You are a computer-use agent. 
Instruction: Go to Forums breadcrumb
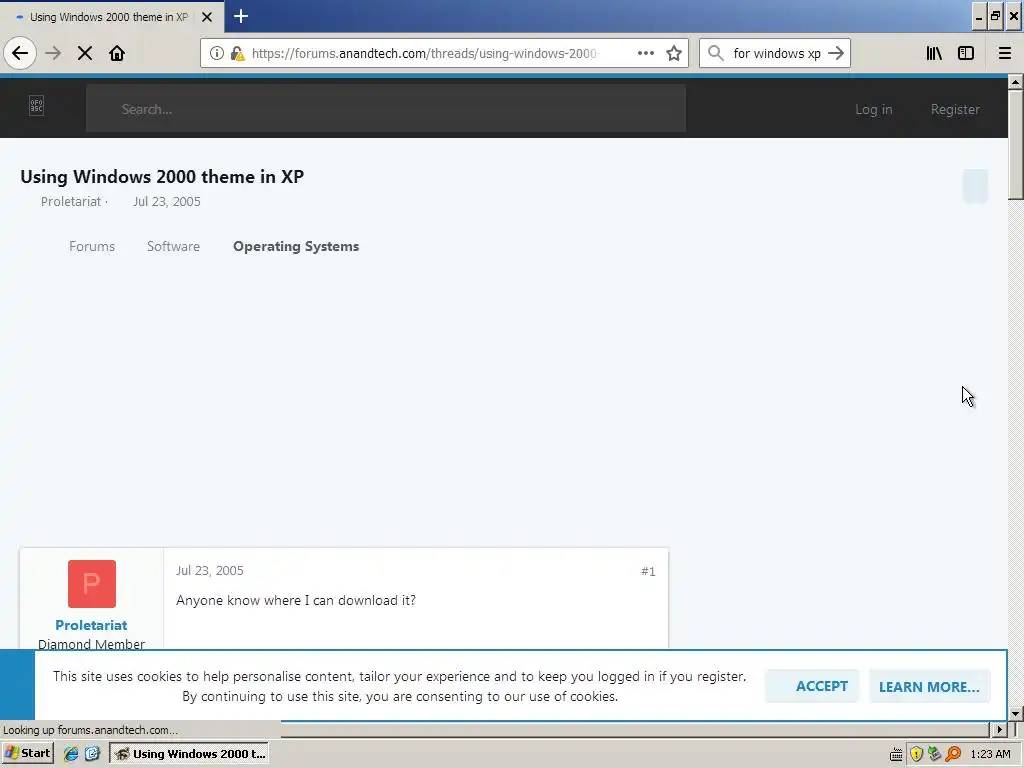coord(92,246)
